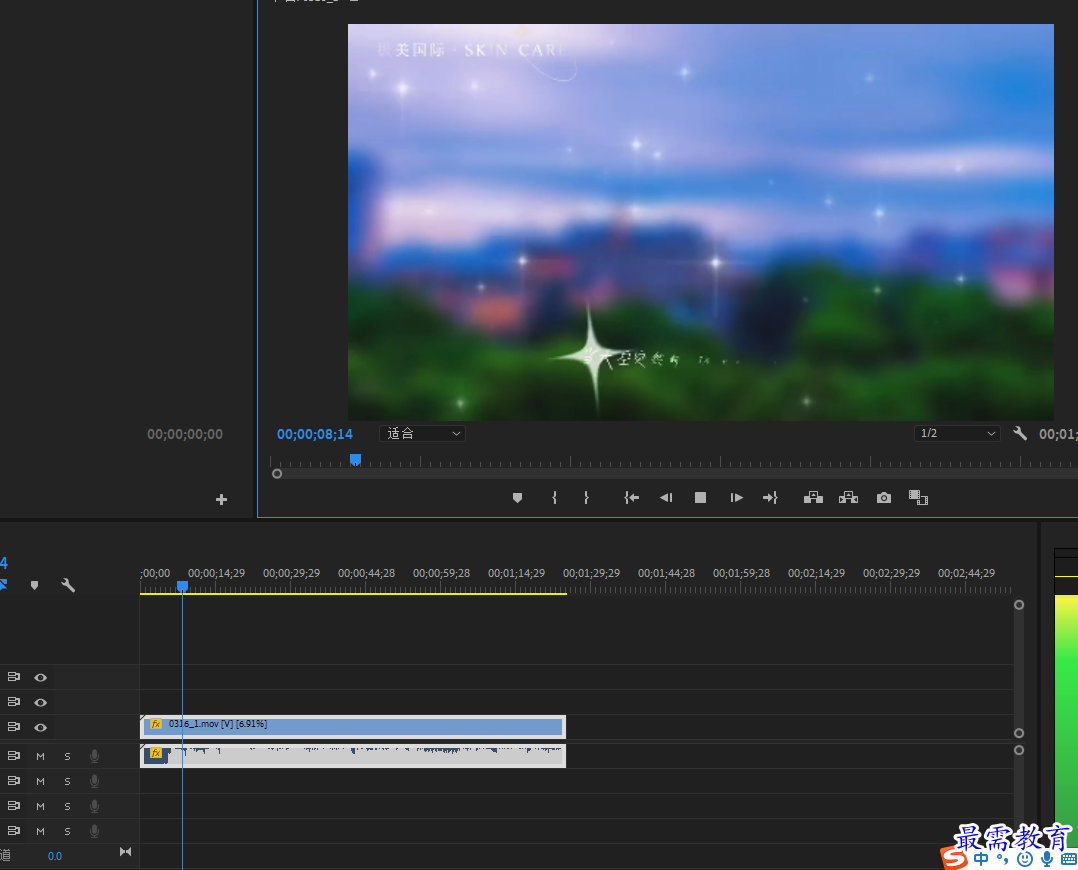The height and width of the screenshot is (870, 1078).
Task: Export frame with the camera icon
Action: coord(883,497)
